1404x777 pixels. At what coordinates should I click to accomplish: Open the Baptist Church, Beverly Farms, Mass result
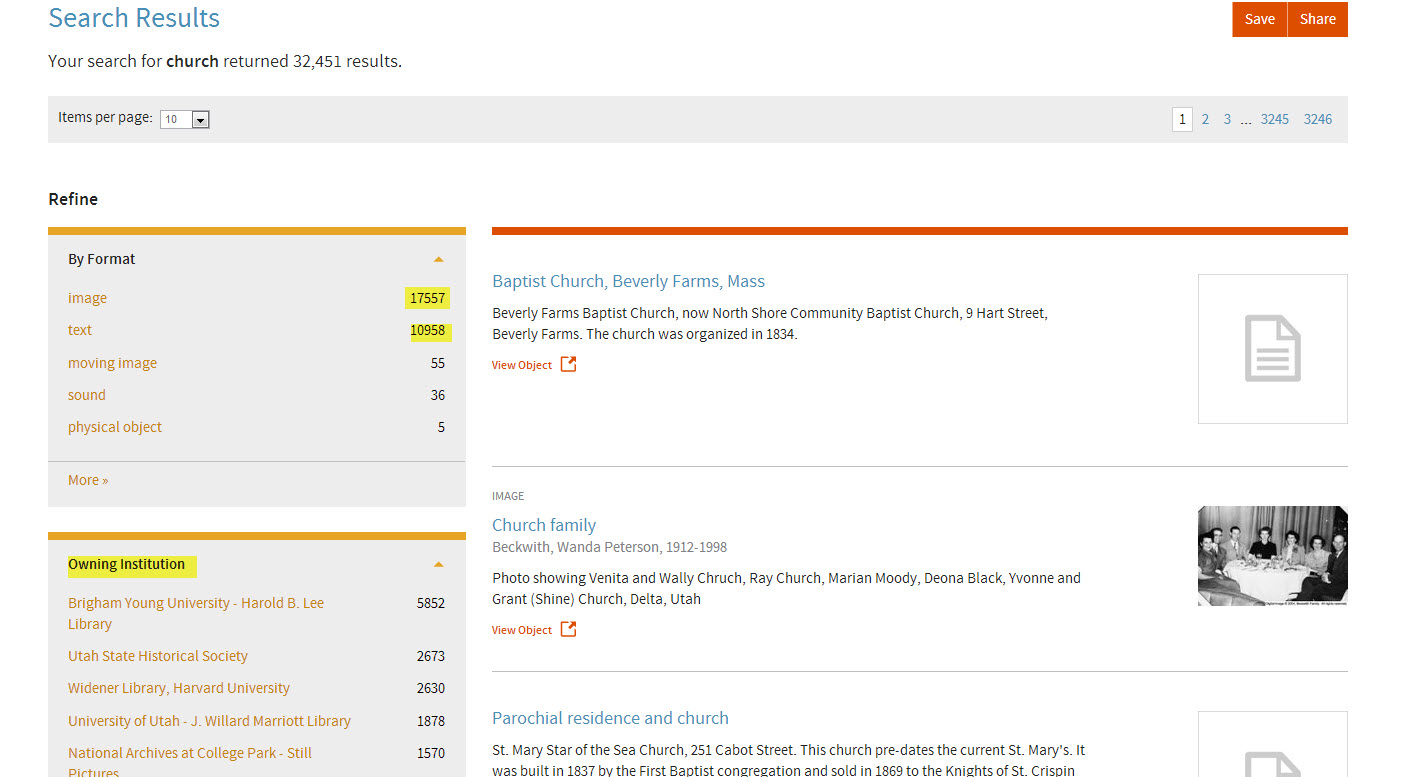628,281
